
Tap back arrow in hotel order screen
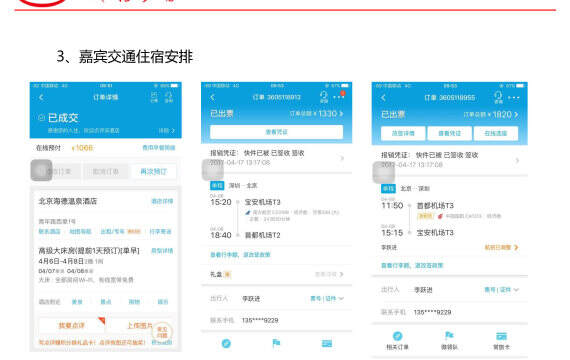coord(41,97)
